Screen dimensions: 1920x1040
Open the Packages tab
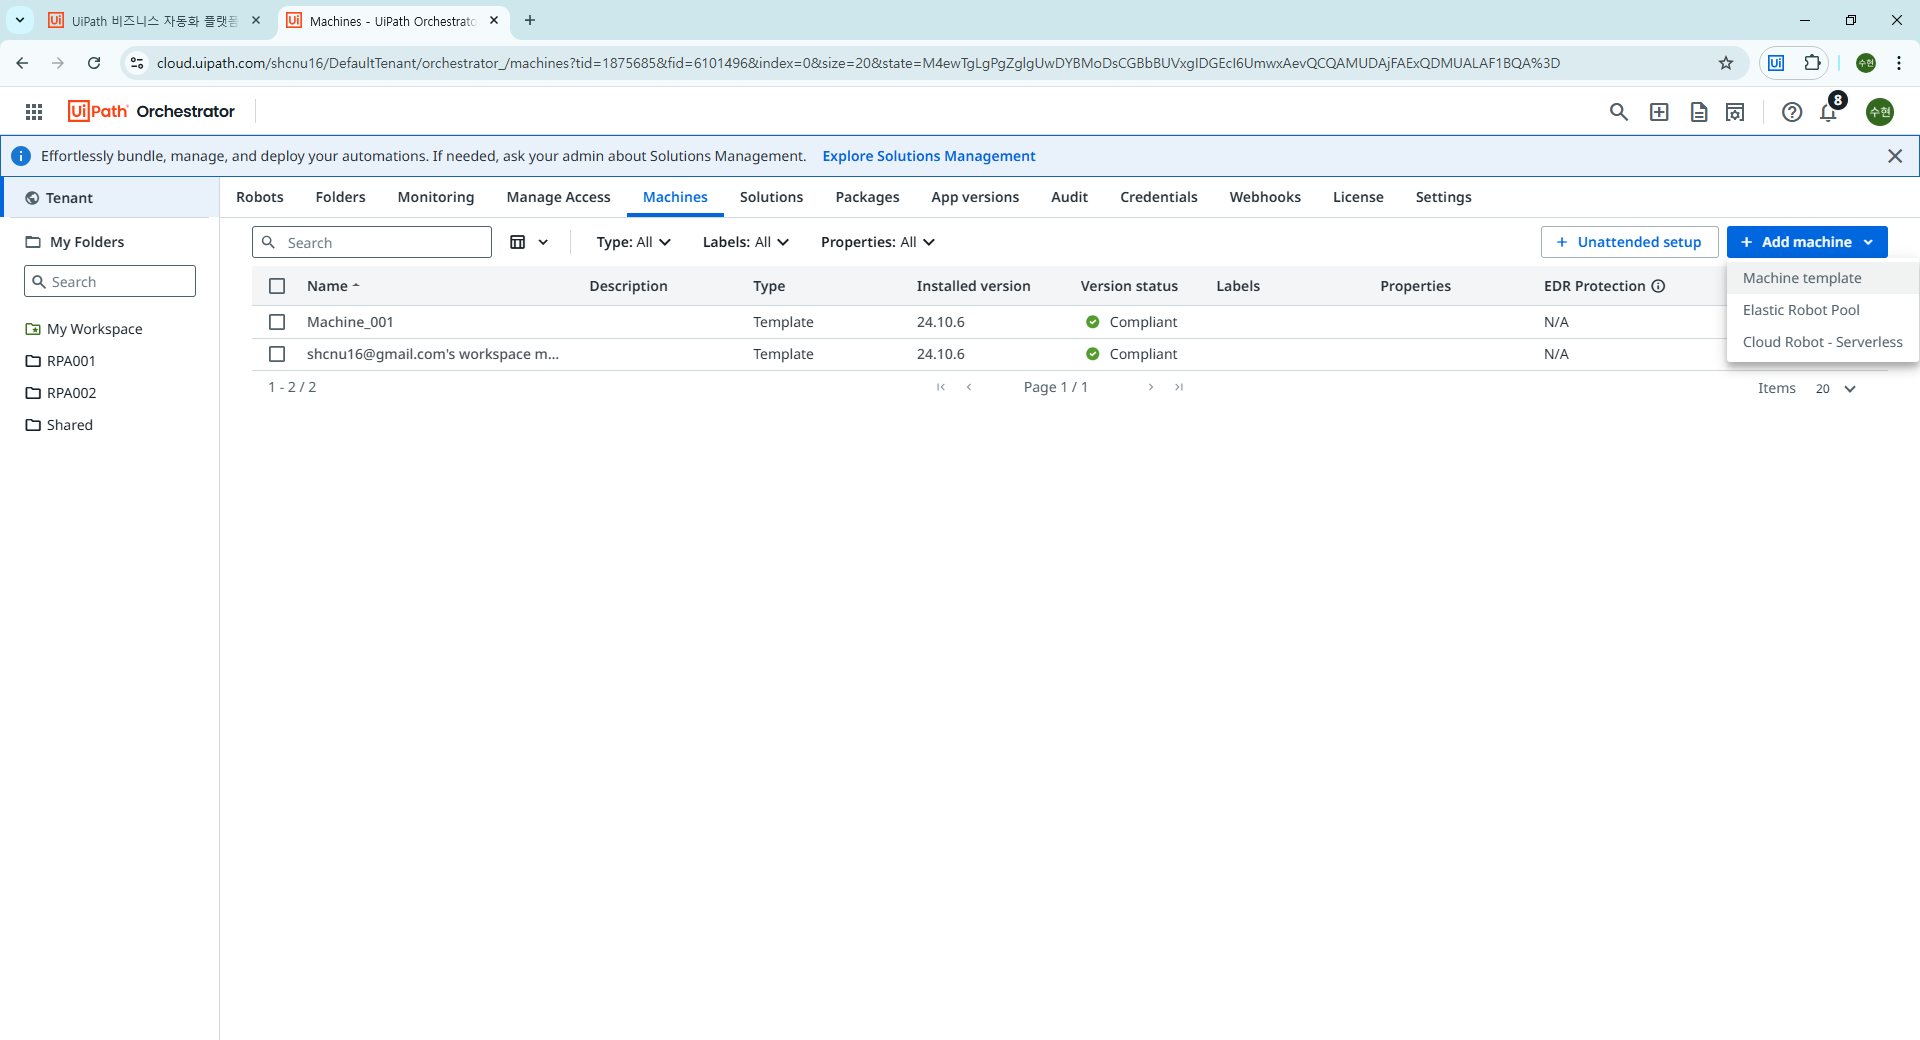(867, 197)
